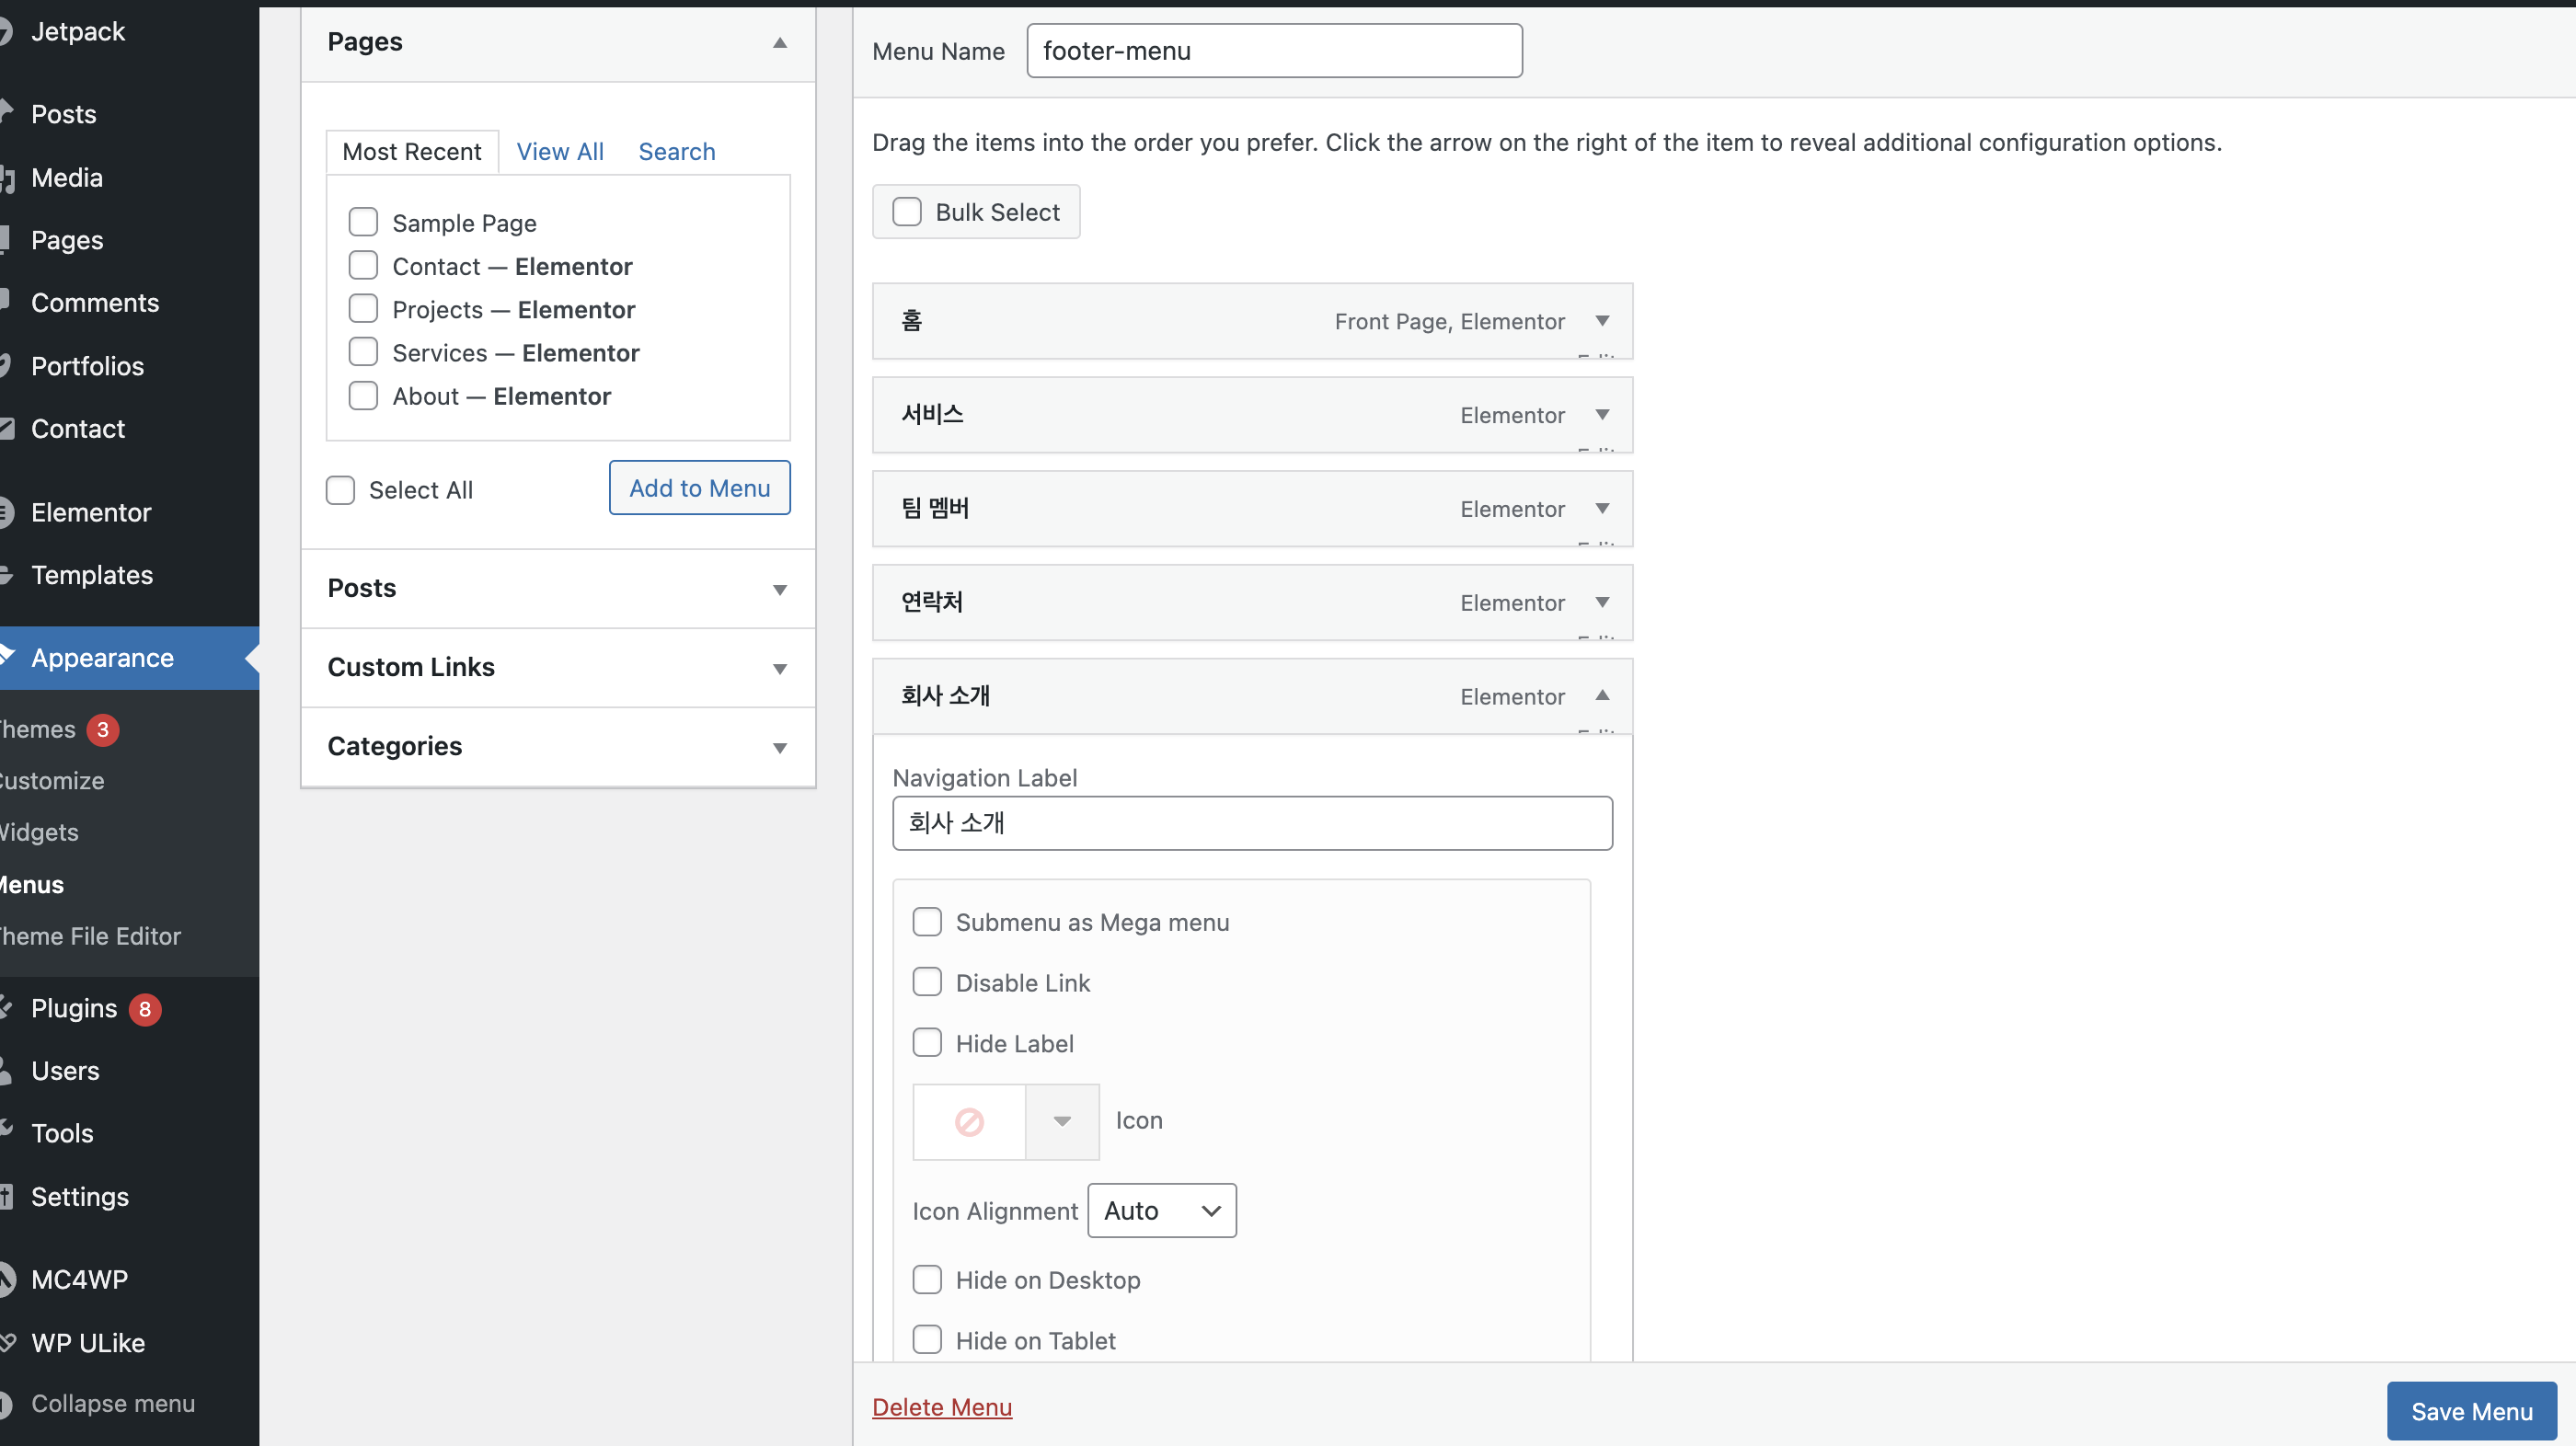Click the Themes update count badge
Screen dimensions: 2576x1446
coord(102,730)
